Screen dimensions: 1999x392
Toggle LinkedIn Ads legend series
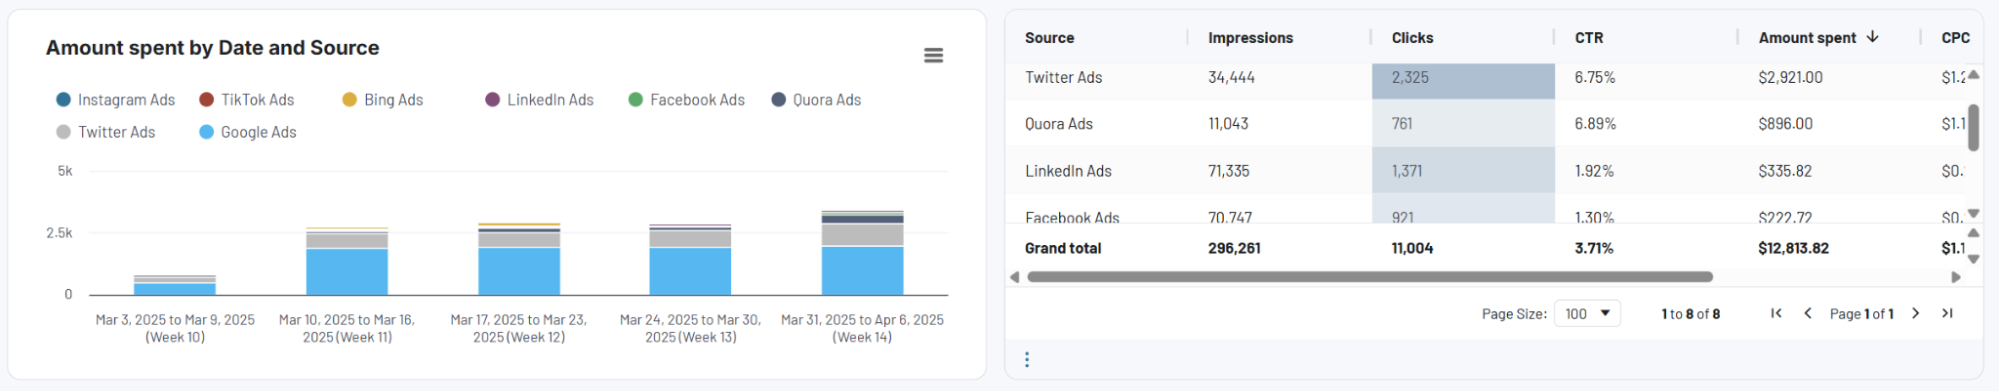(539, 100)
